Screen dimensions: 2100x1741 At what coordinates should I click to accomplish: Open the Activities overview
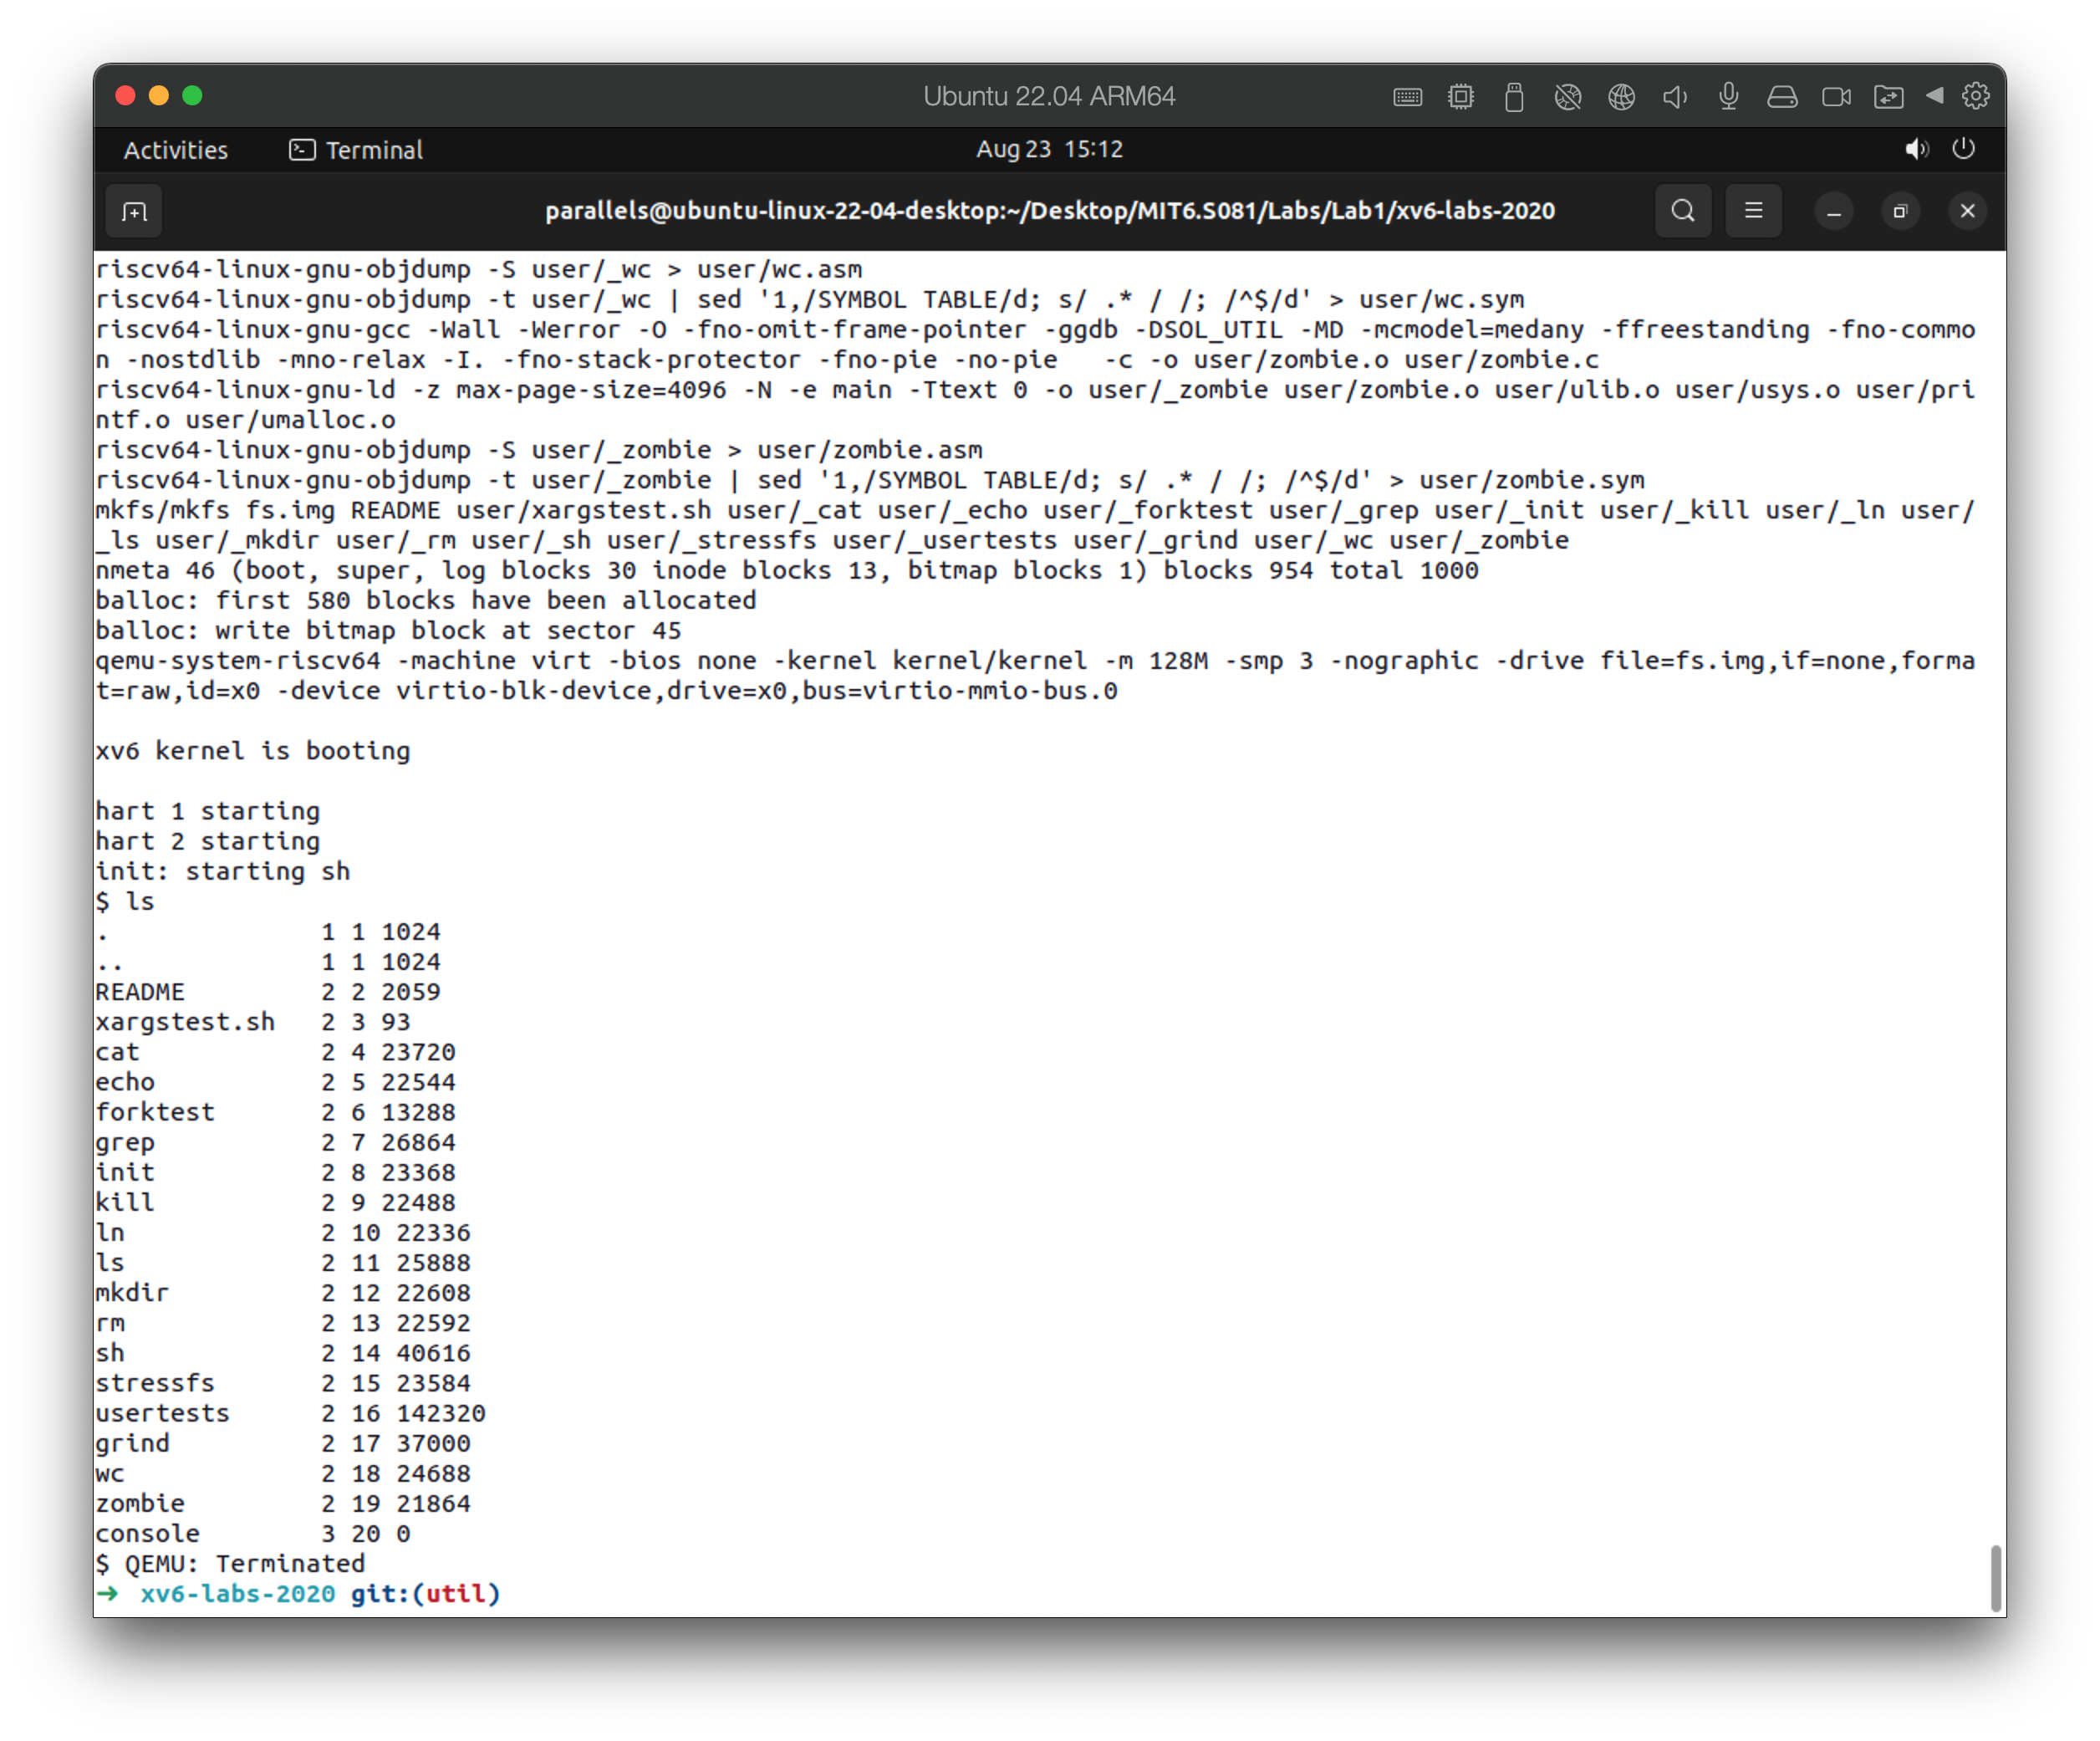175,149
